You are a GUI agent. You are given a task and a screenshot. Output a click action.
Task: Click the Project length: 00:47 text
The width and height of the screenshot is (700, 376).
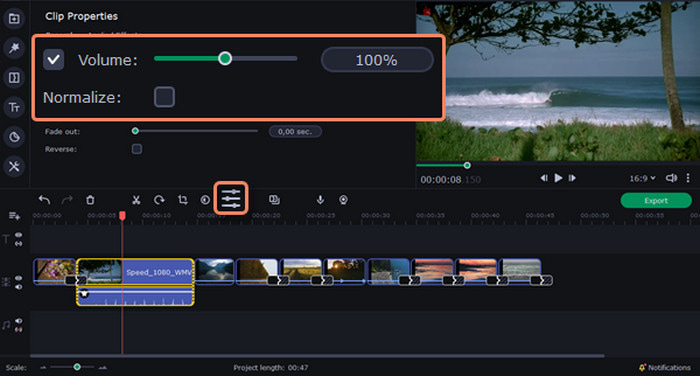coord(271,368)
